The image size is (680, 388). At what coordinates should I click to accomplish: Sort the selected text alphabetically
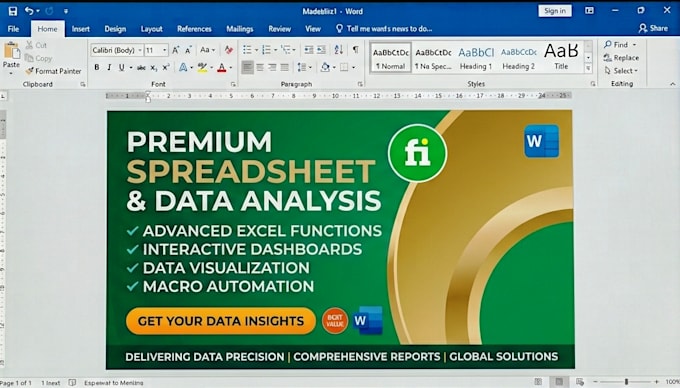(339, 50)
